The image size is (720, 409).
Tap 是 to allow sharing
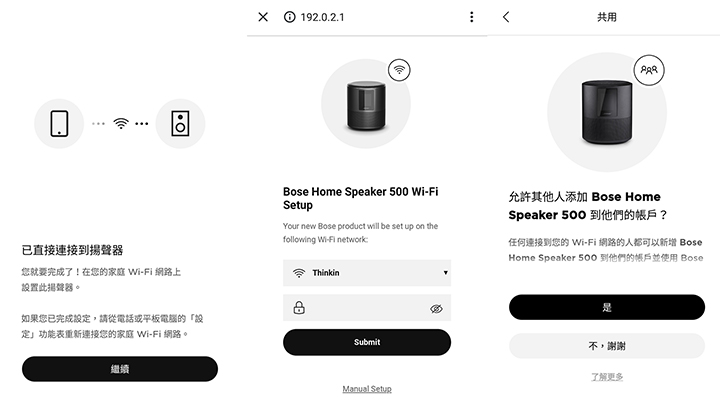pos(607,308)
